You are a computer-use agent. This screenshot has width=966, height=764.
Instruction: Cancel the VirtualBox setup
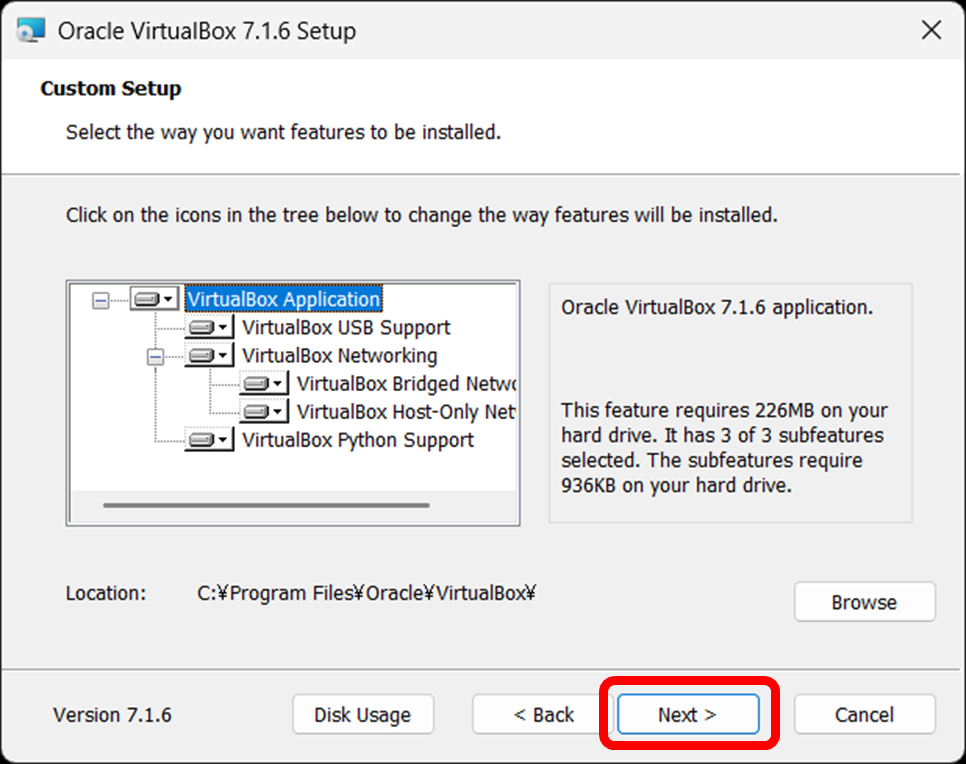[x=865, y=715]
